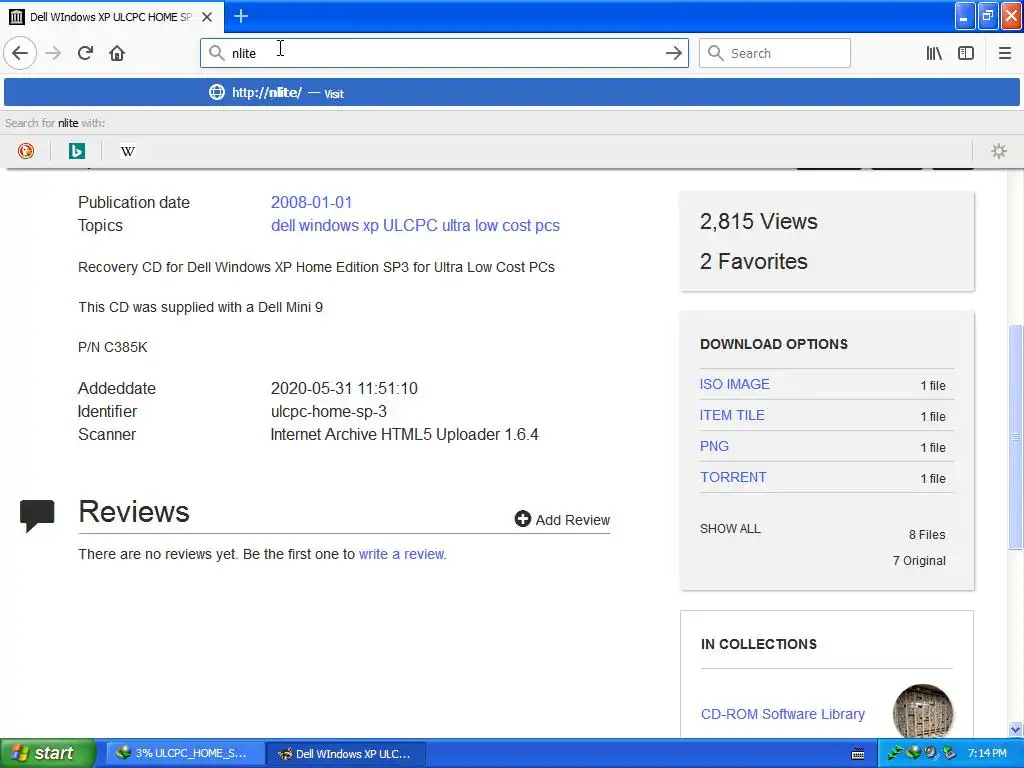
Task: Search nlite with DuckDuckGo icon
Action: [x=25, y=151]
